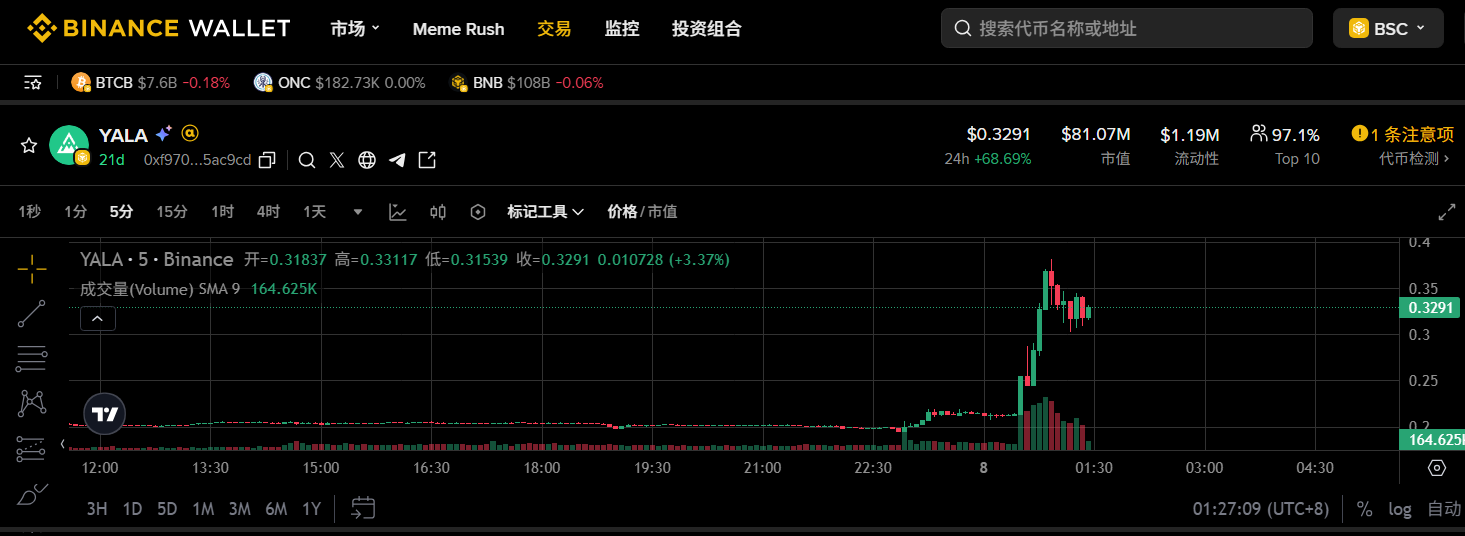Image resolution: width=1465 pixels, height=536 pixels.
Task: Select the horizontal lines Fibonacci tool
Action: pyautogui.click(x=32, y=358)
